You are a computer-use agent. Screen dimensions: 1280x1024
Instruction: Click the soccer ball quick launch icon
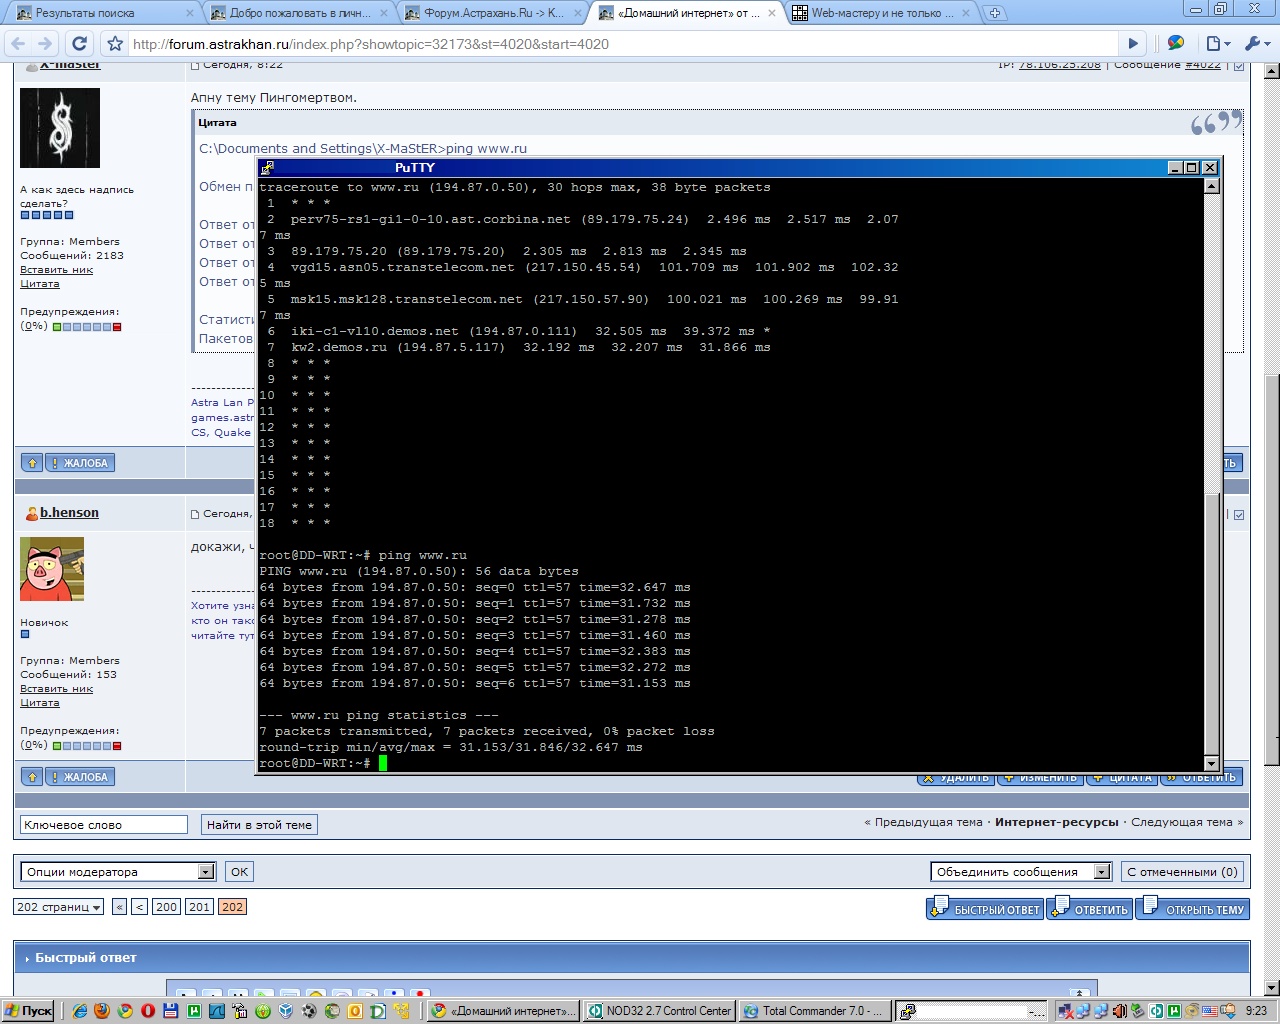(309, 1011)
